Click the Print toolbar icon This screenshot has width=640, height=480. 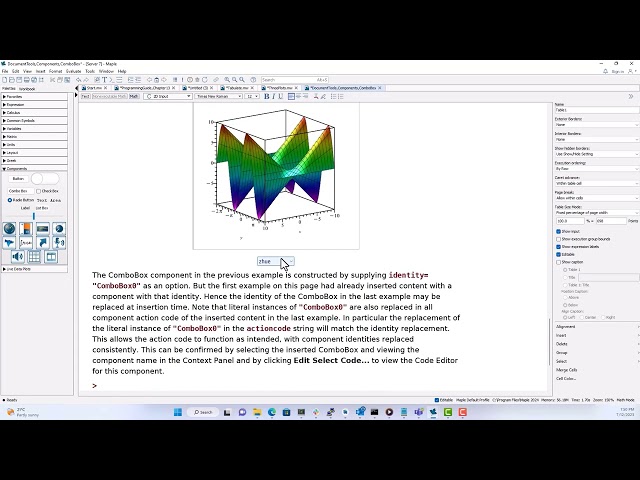tap(27, 80)
